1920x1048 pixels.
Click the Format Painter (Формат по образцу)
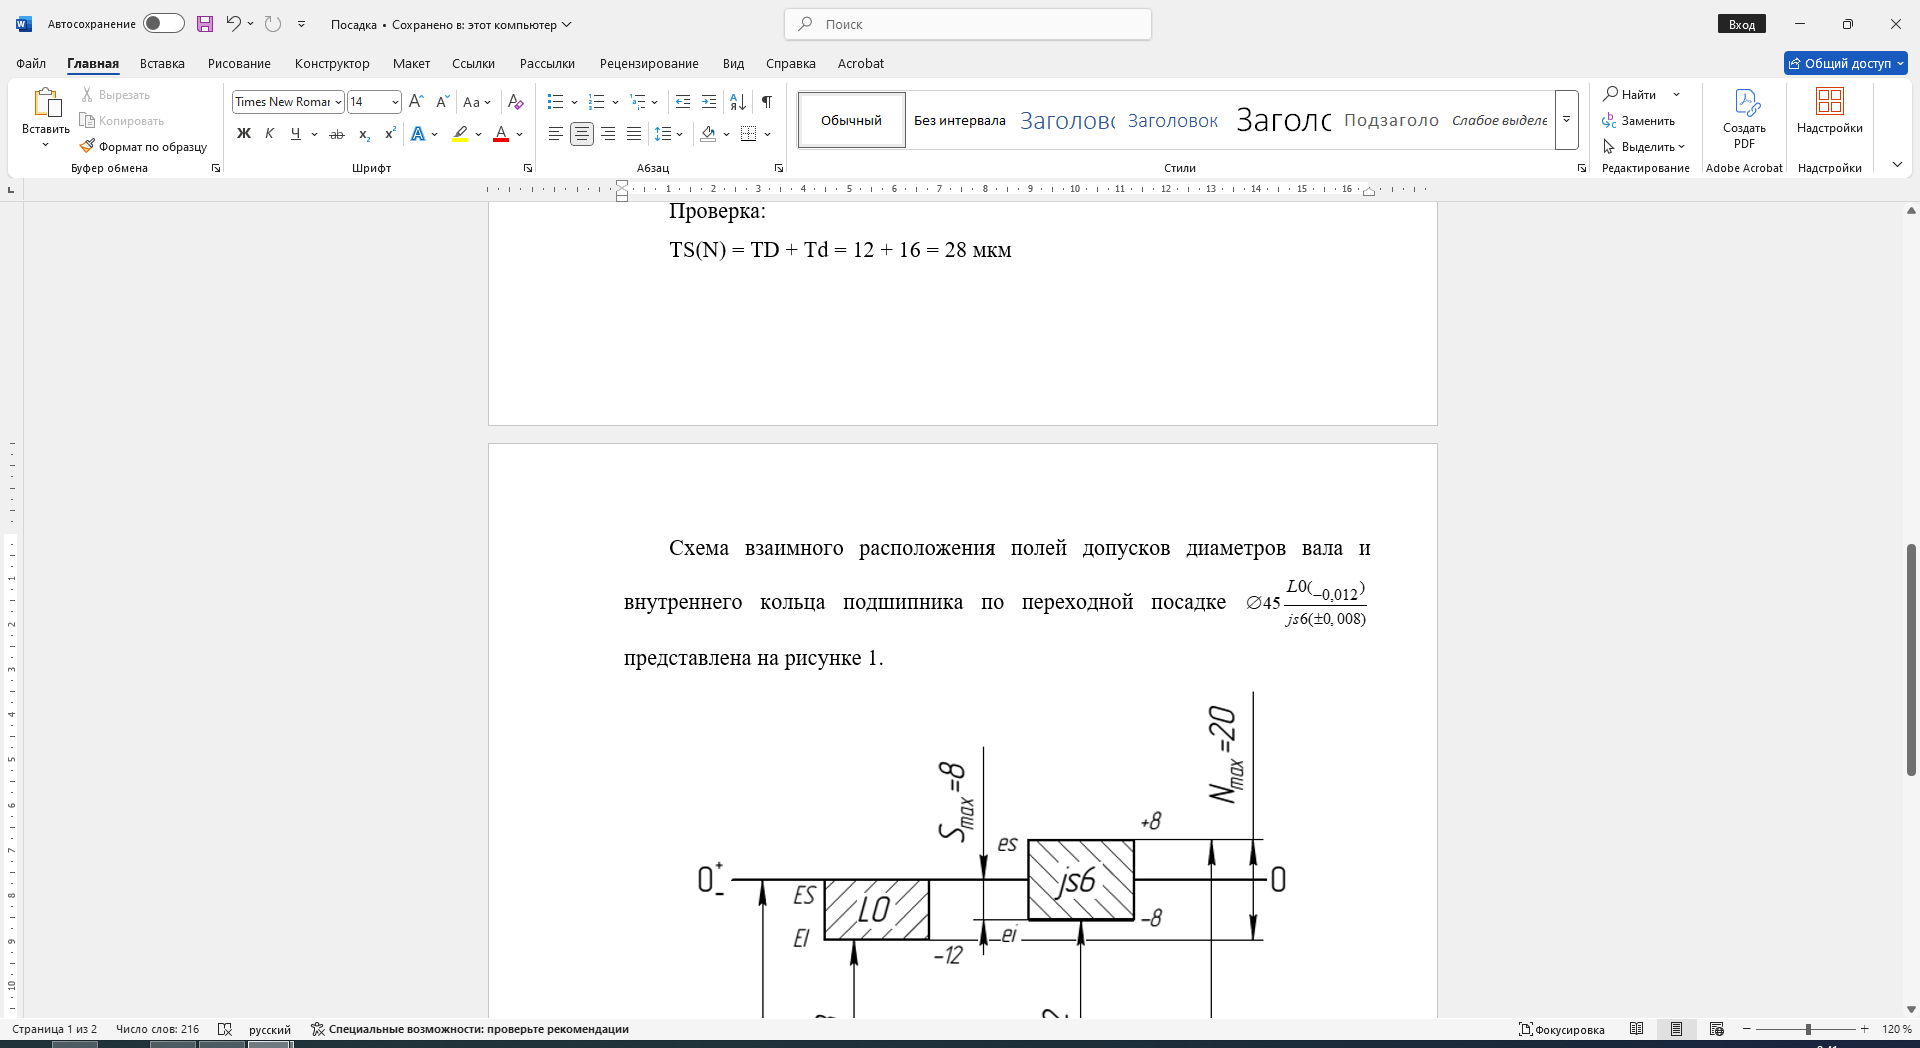pyautogui.click(x=143, y=146)
